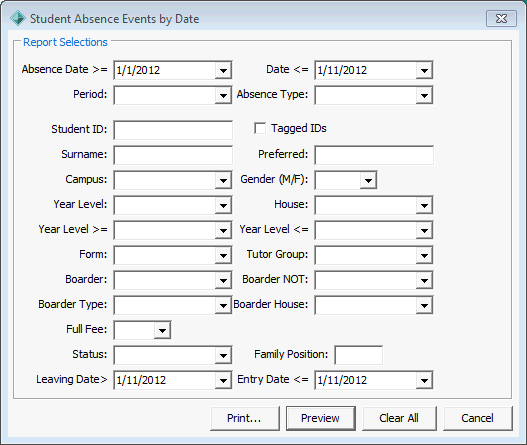Select the Gender (M/F) dropdown arrow
This screenshot has width=527, height=445.
pos(368,180)
